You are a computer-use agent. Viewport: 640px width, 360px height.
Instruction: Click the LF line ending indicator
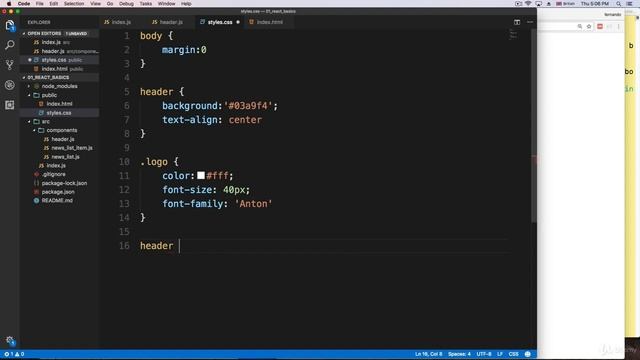point(500,354)
